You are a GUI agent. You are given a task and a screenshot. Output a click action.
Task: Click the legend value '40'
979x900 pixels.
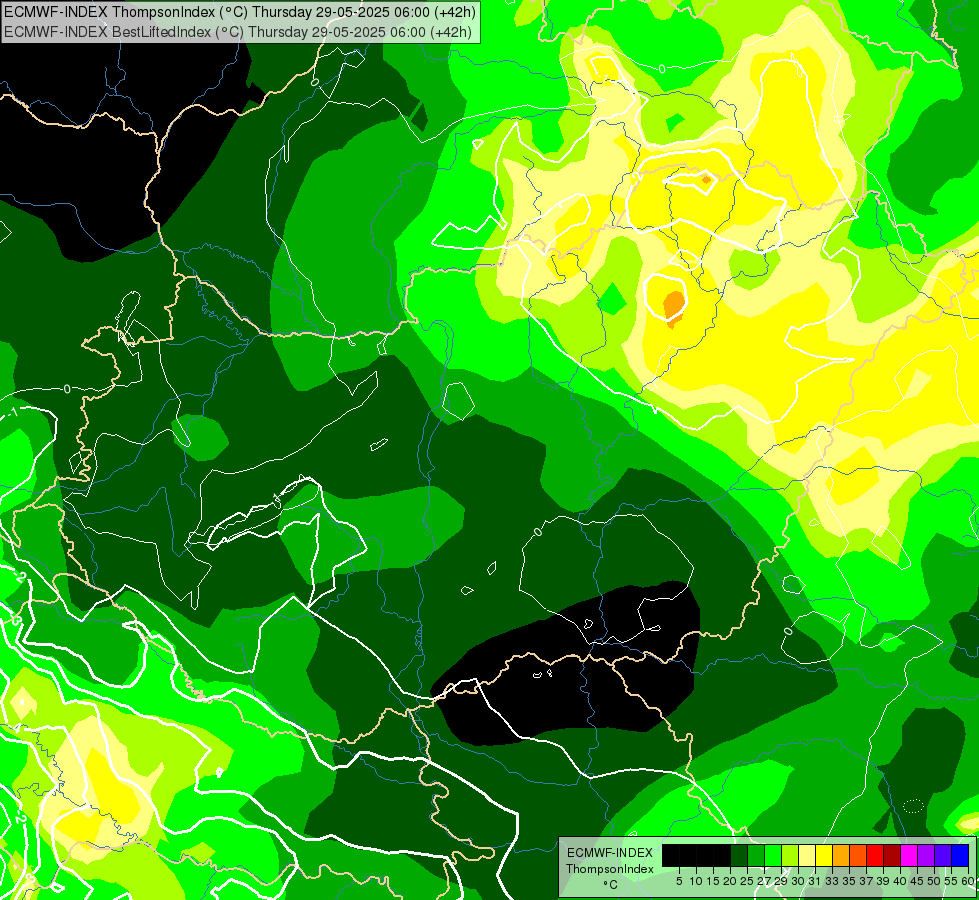(900, 881)
